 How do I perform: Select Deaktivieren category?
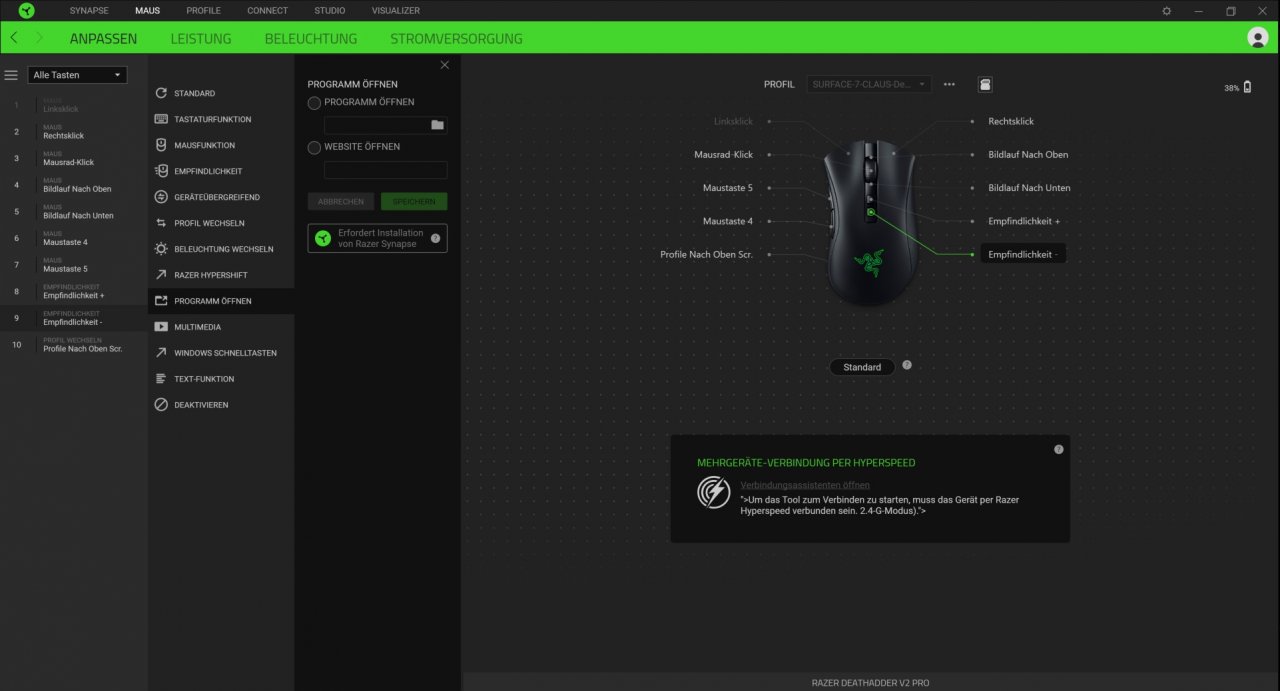(221, 405)
